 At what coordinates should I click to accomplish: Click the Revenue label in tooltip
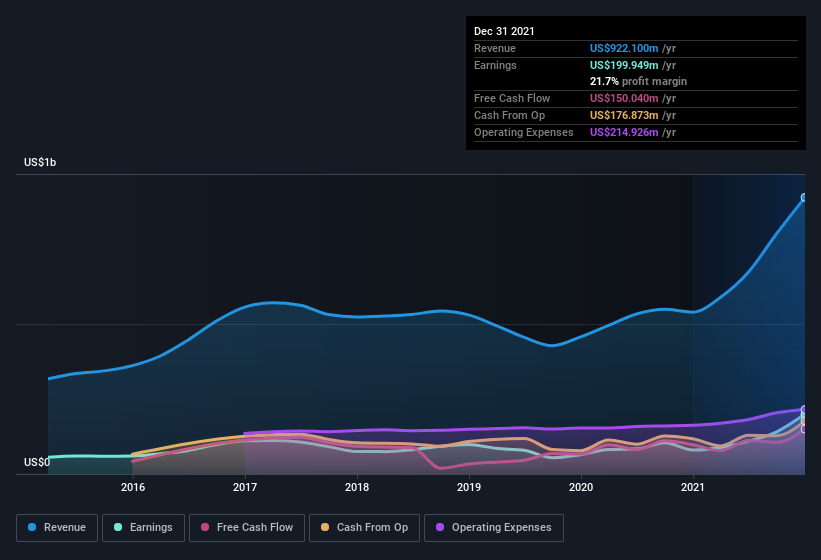(495, 48)
